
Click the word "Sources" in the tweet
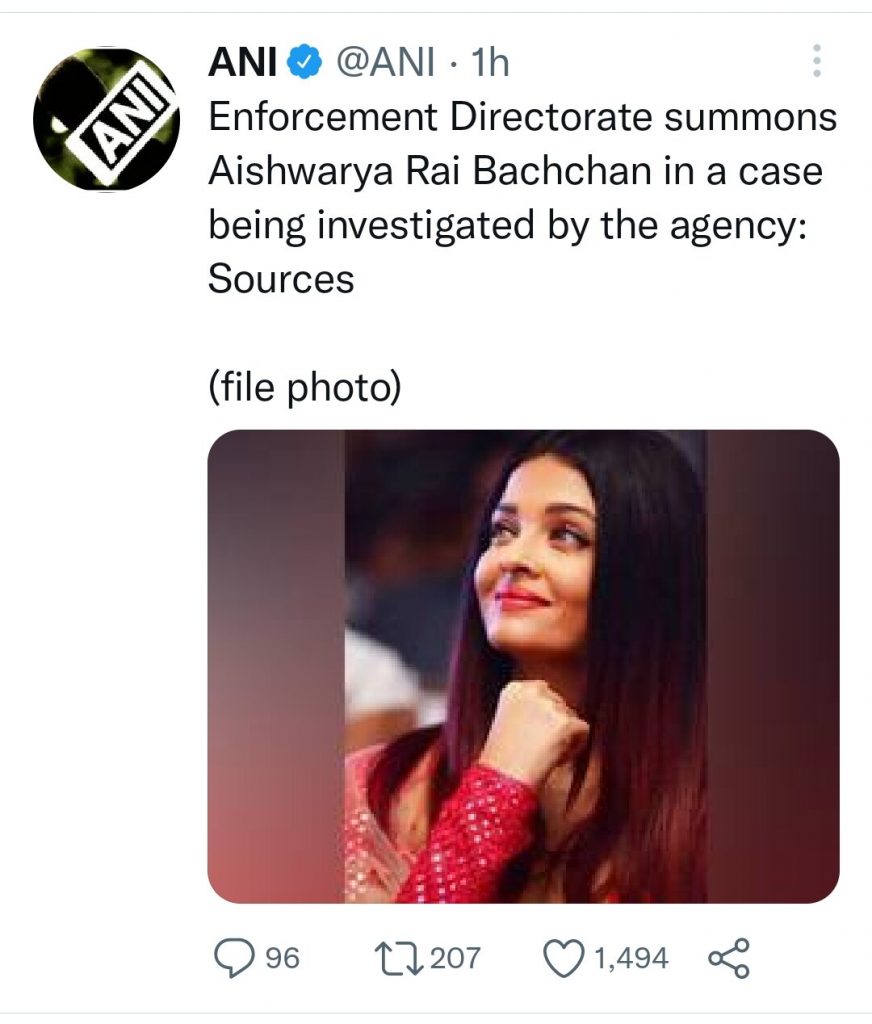point(281,280)
